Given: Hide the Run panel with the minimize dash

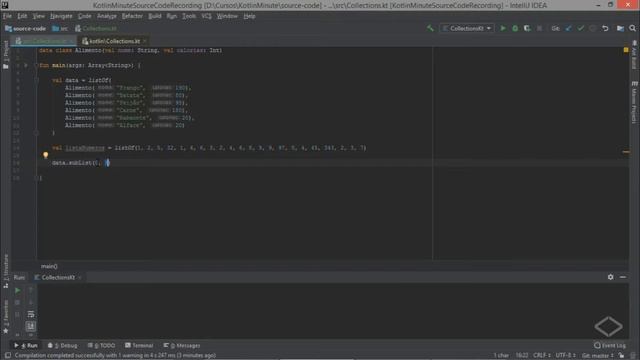Looking at the screenshot, I should pos(623,277).
